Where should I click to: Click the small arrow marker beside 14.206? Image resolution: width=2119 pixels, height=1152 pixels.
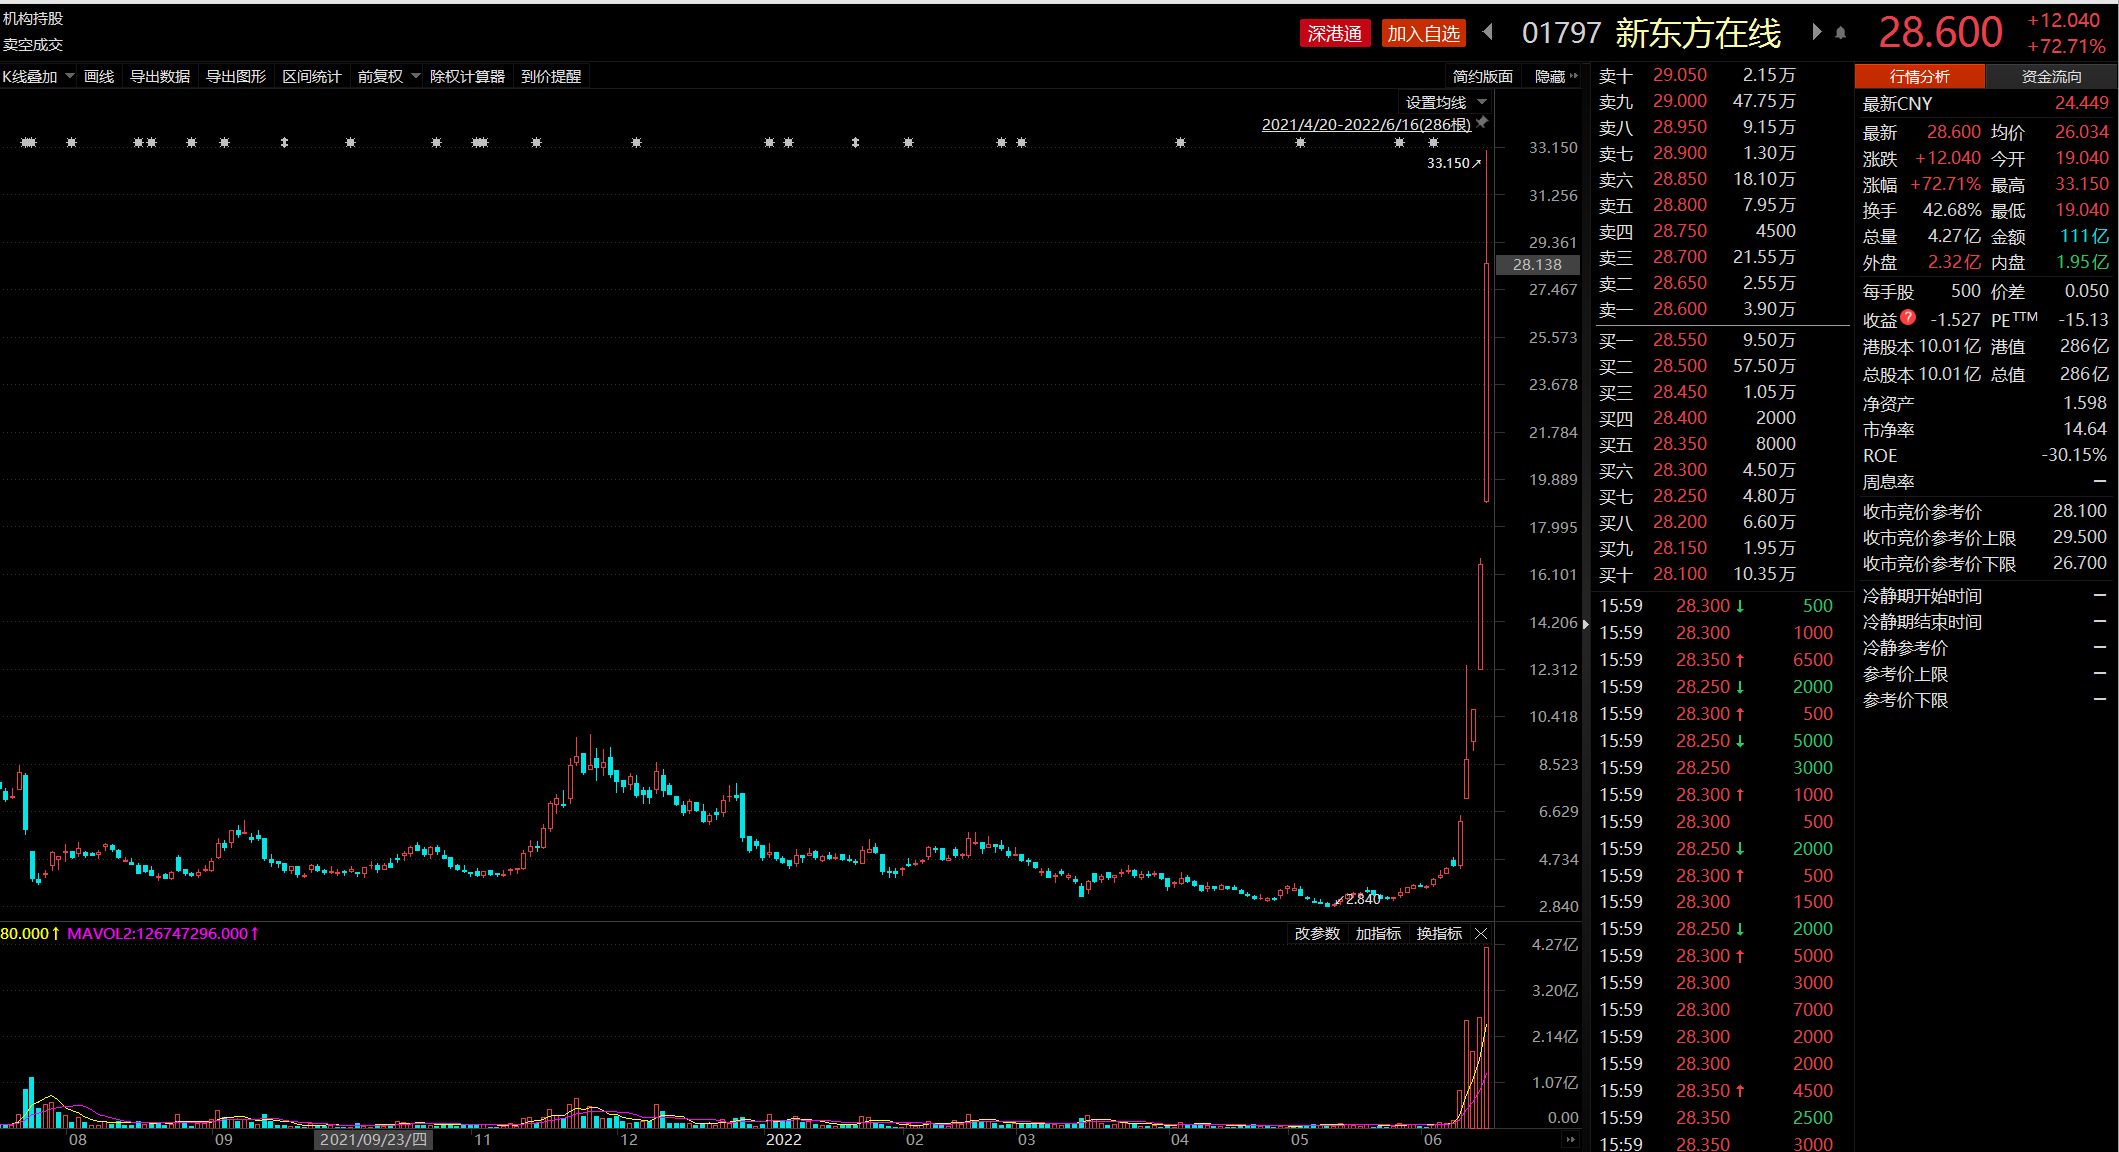(x=1586, y=624)
